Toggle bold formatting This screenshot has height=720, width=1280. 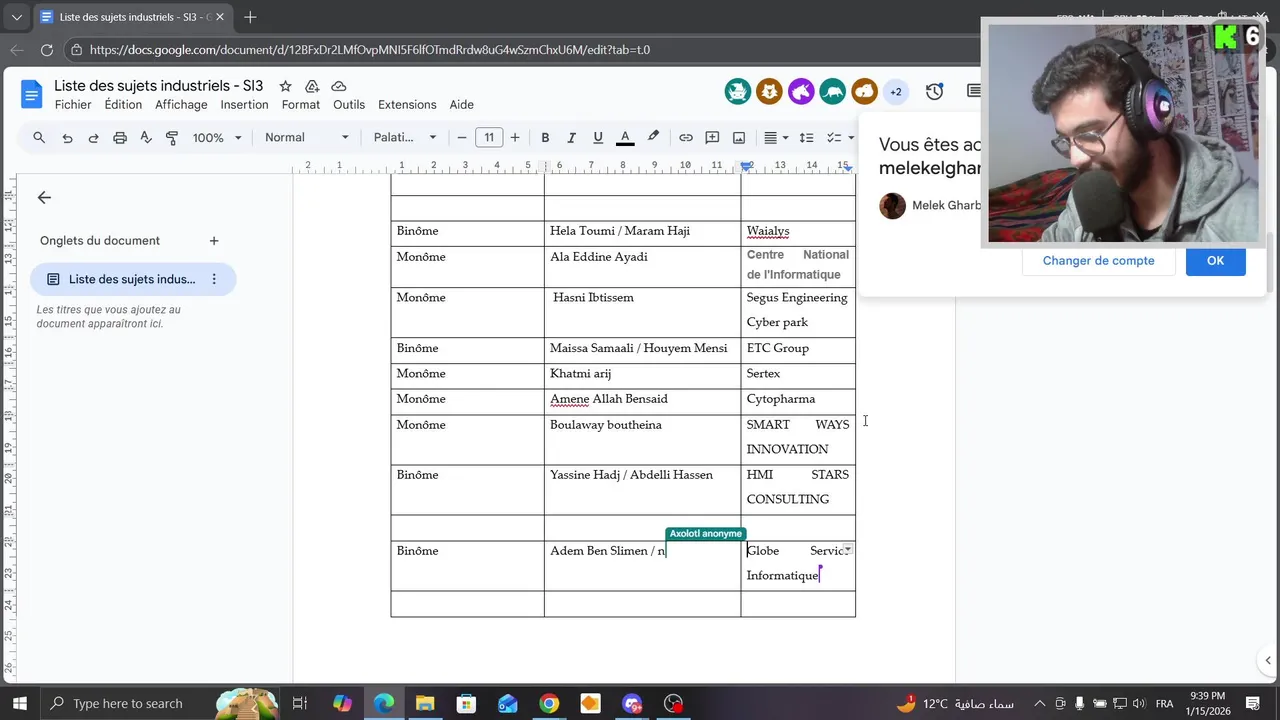(545, 137)
